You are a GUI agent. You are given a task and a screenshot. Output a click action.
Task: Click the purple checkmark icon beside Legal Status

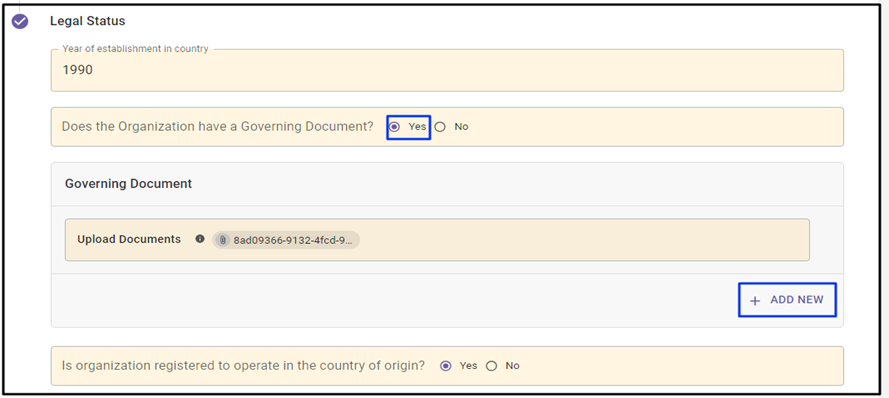tap(20, 22)
